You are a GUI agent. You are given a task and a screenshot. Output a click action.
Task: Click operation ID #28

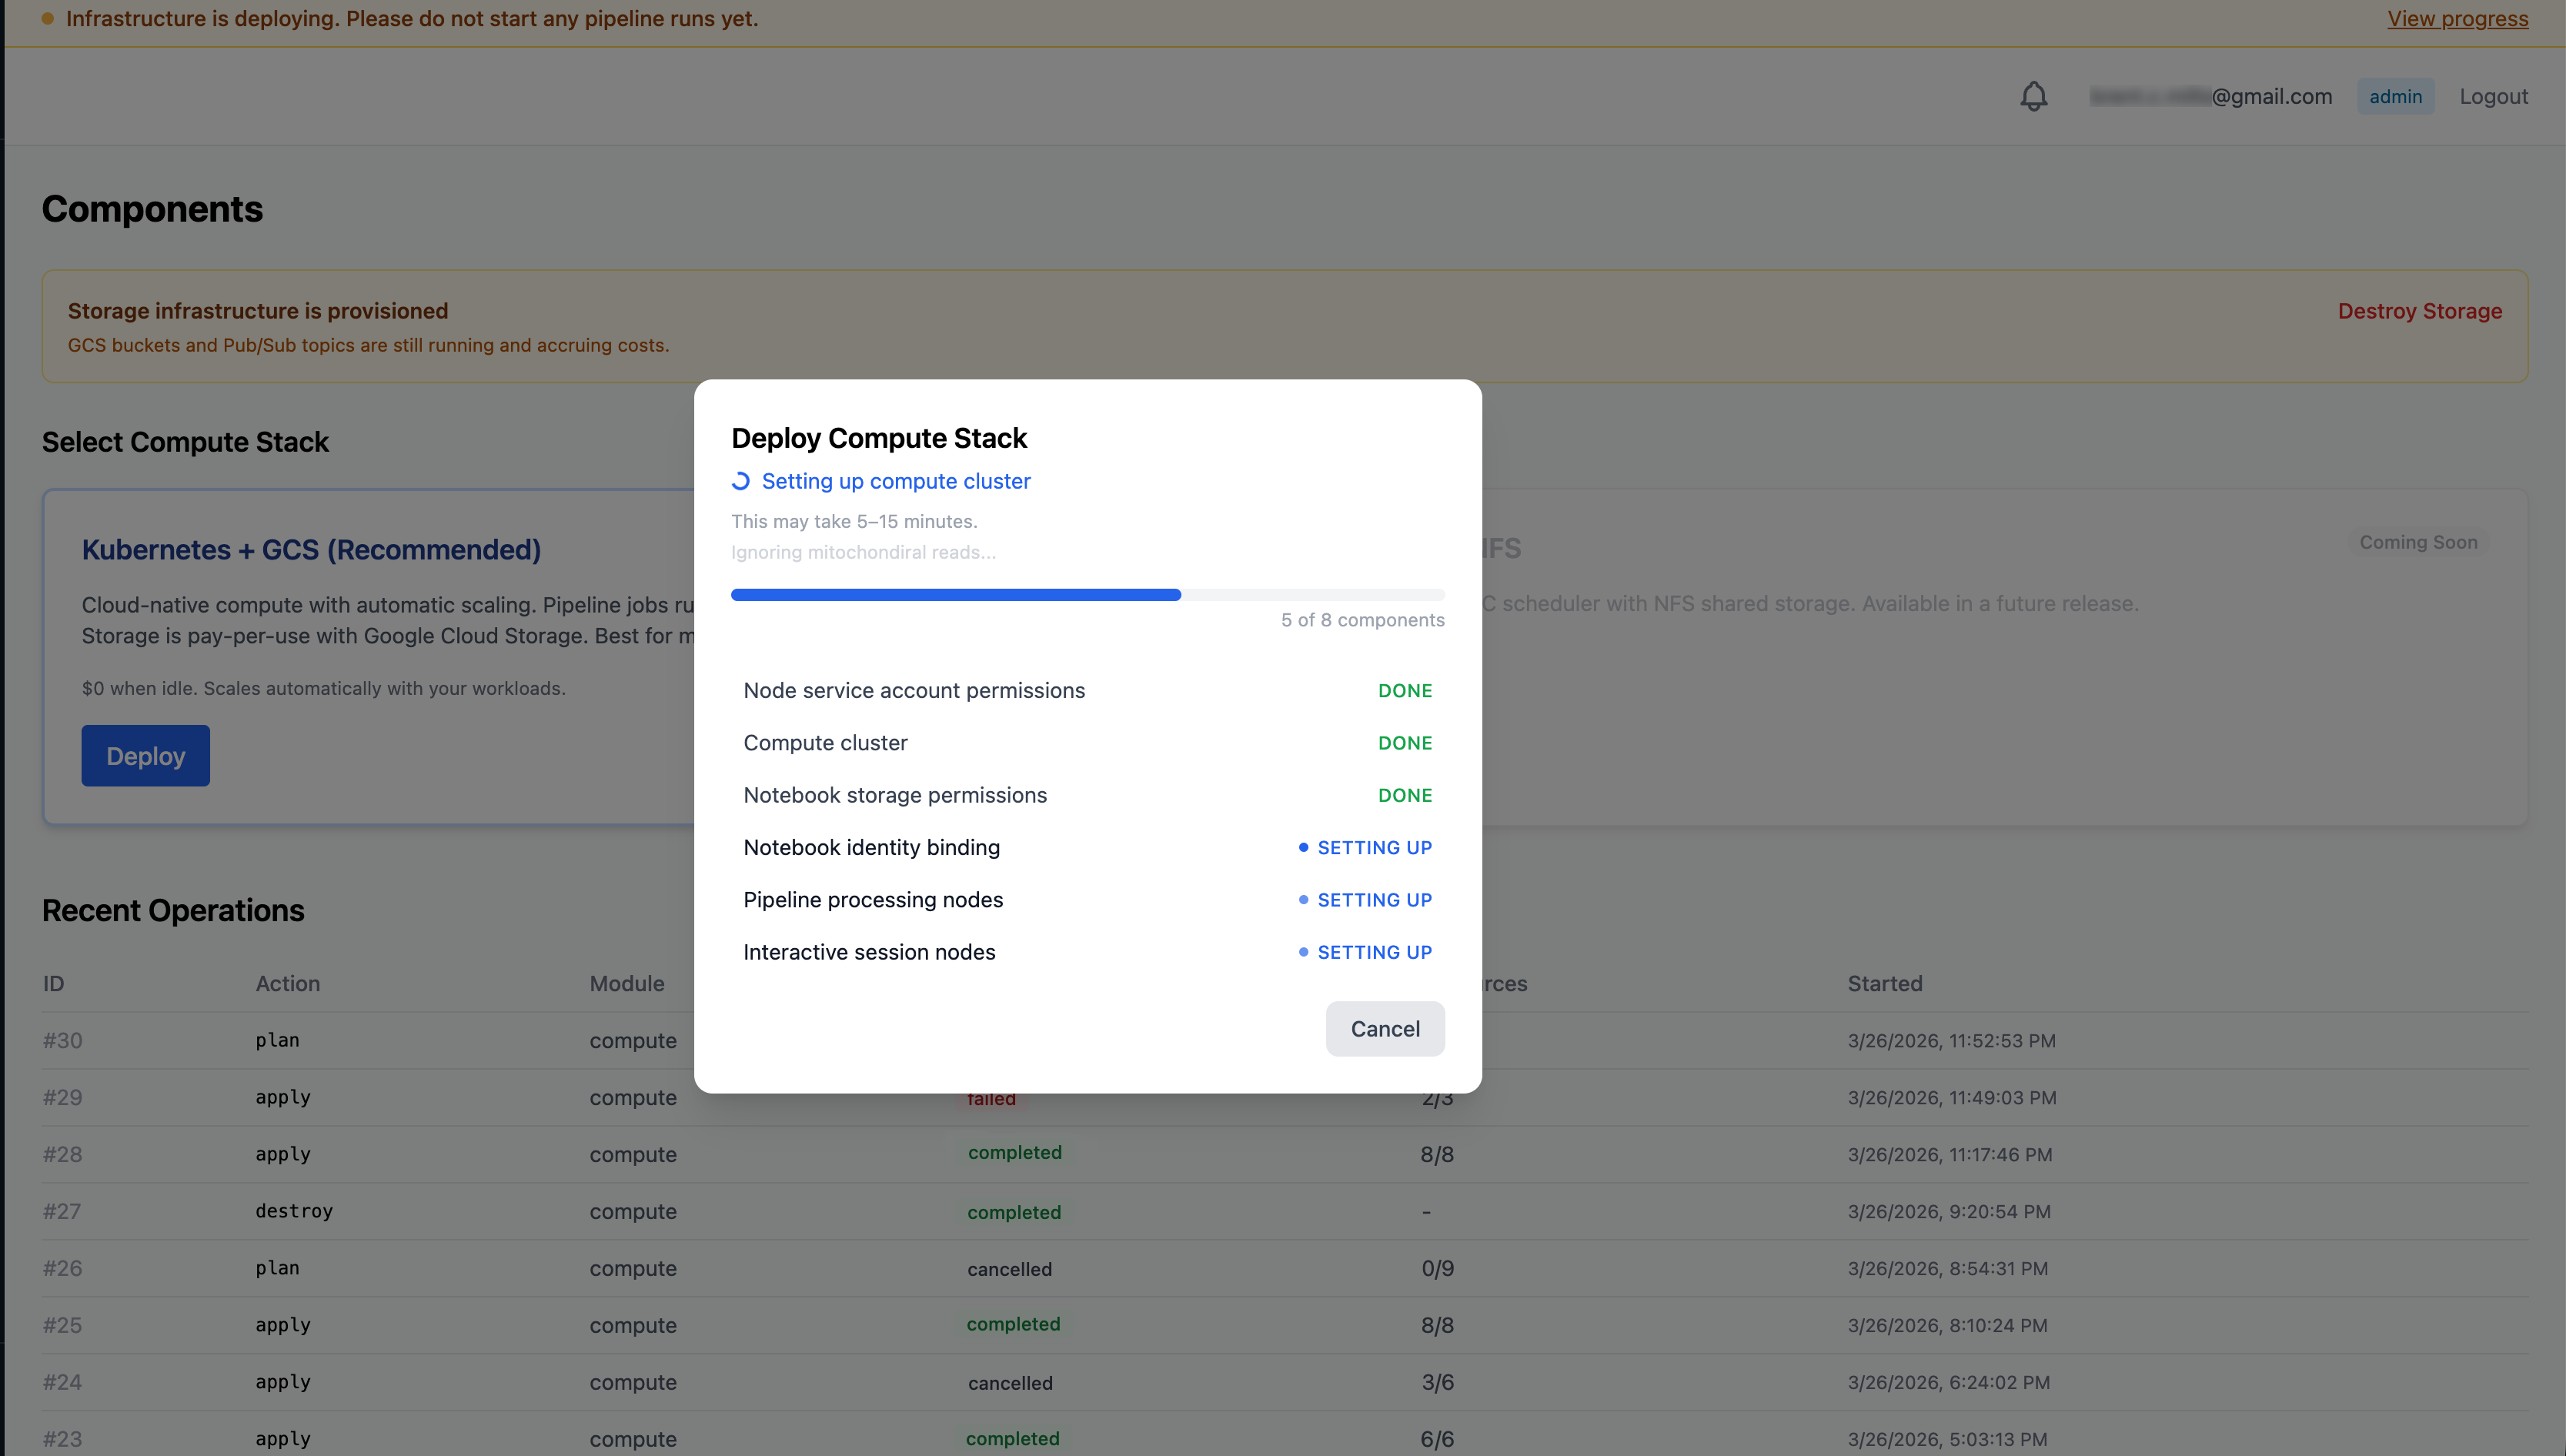tap(62, 1154)
